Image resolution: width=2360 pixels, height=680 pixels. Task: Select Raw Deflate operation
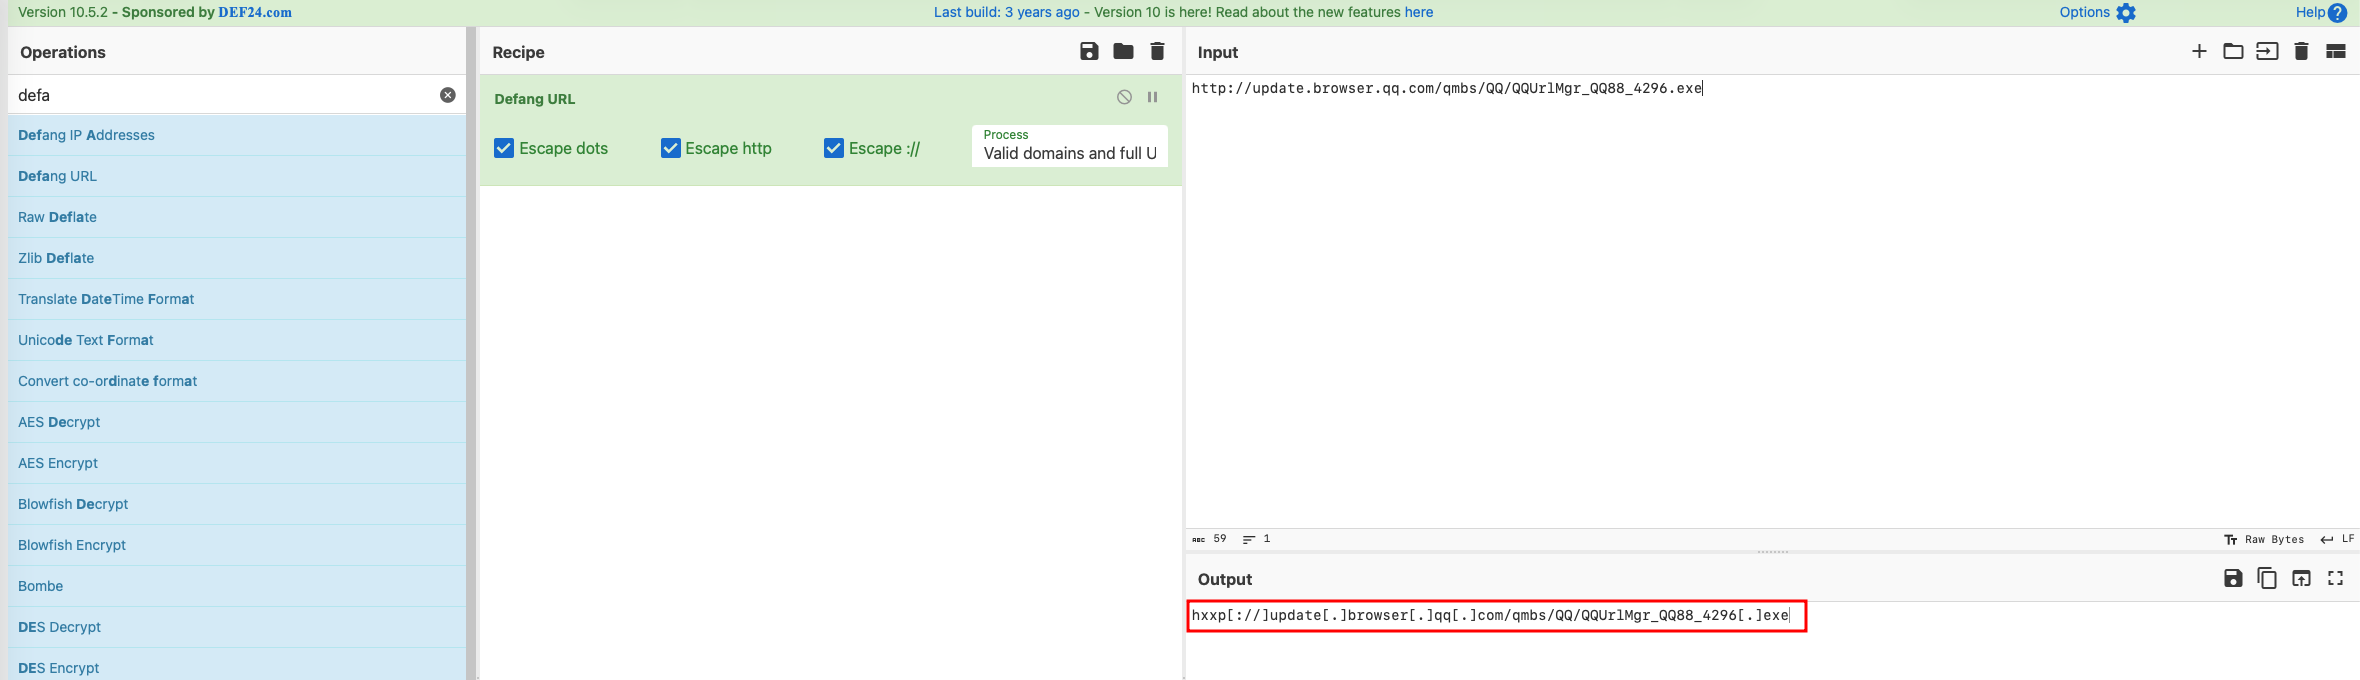[x=237, y=217]
